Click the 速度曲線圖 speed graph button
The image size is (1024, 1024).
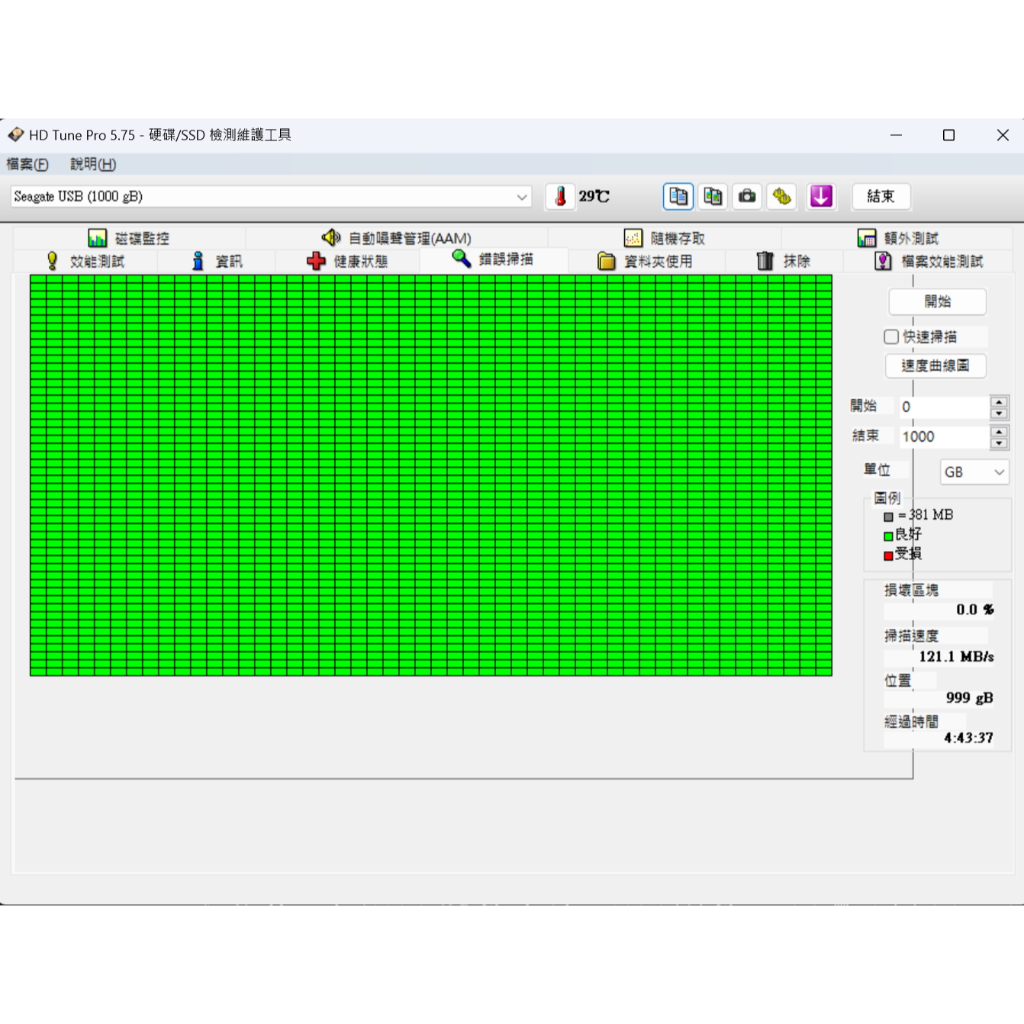point(935,366)
